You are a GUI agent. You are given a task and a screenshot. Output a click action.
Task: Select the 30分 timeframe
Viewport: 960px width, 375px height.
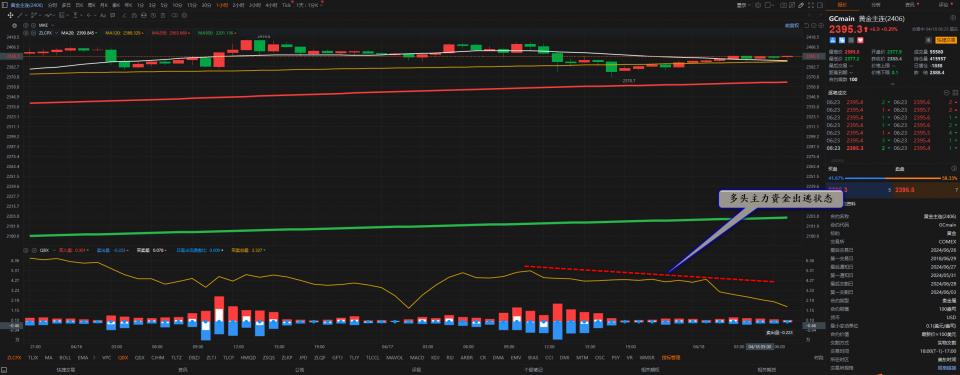pyautogui.click(x=207, y=5)
